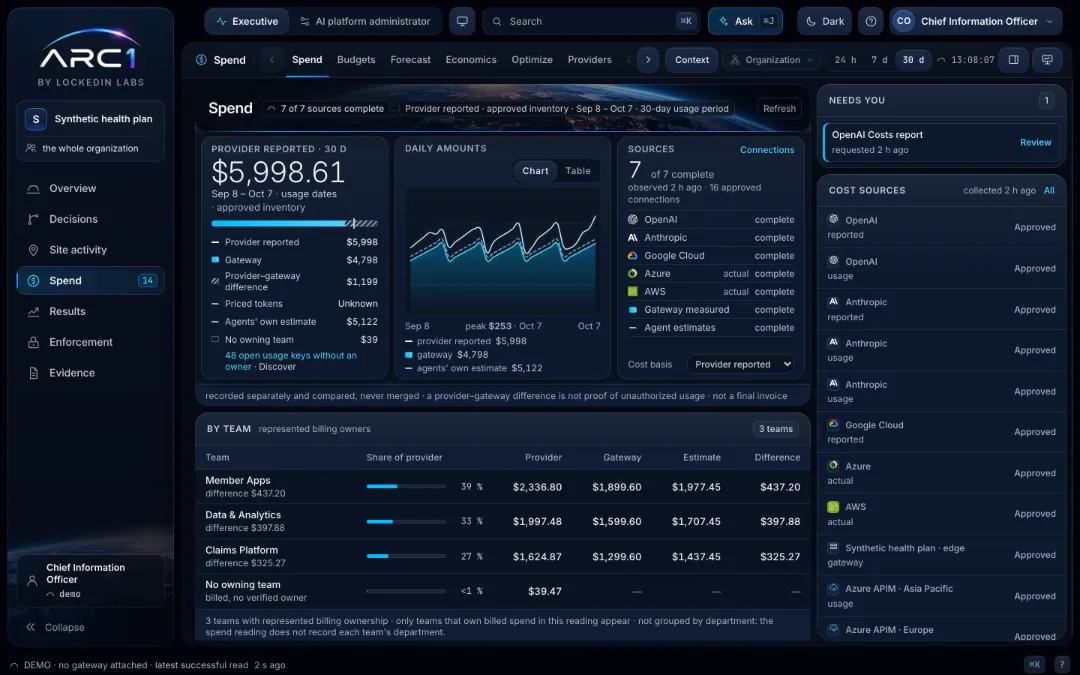Open the Organization scope dropdown

(771, 60)
